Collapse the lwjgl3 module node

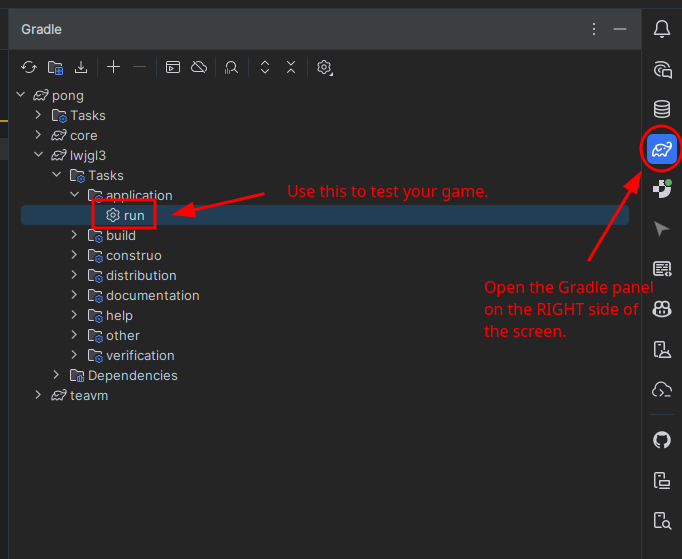[x=38, y=154]
